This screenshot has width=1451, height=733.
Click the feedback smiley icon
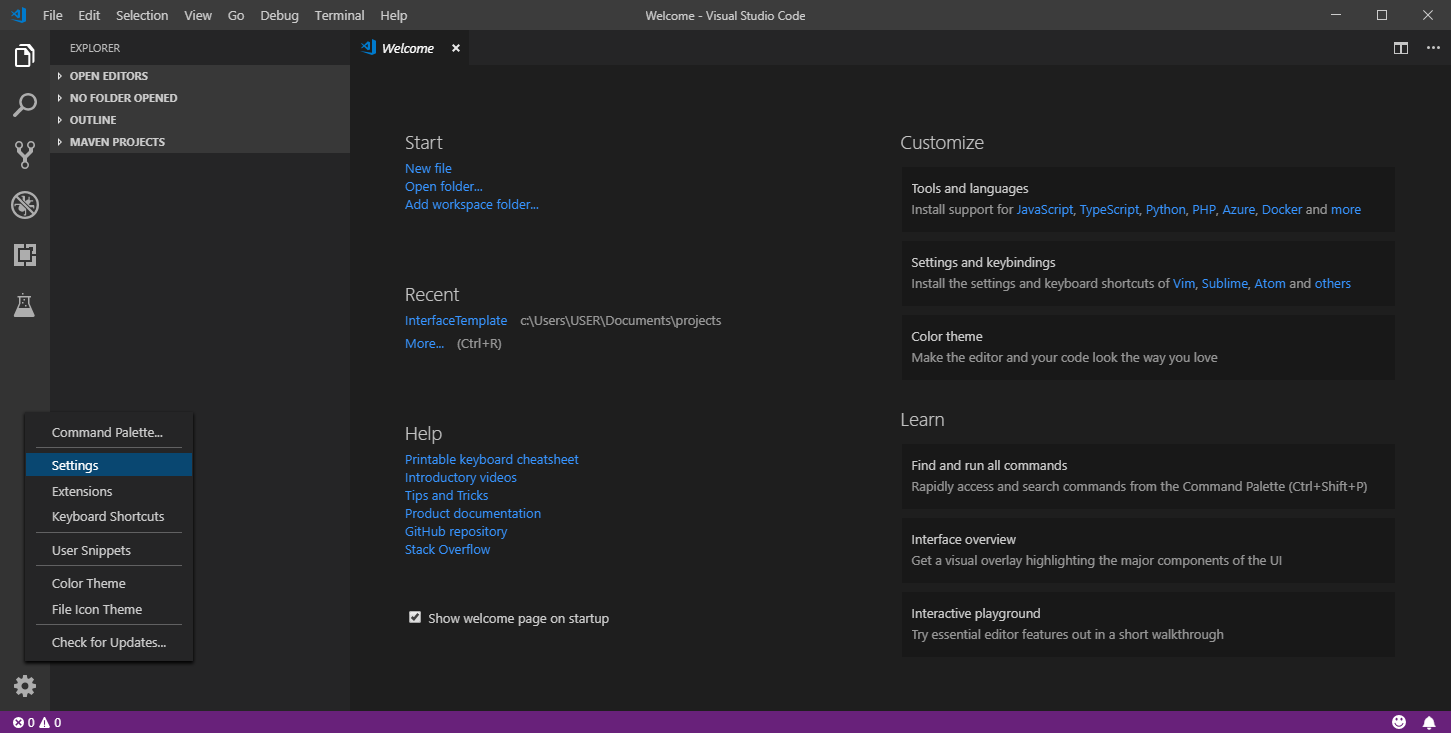point(1399,722)
